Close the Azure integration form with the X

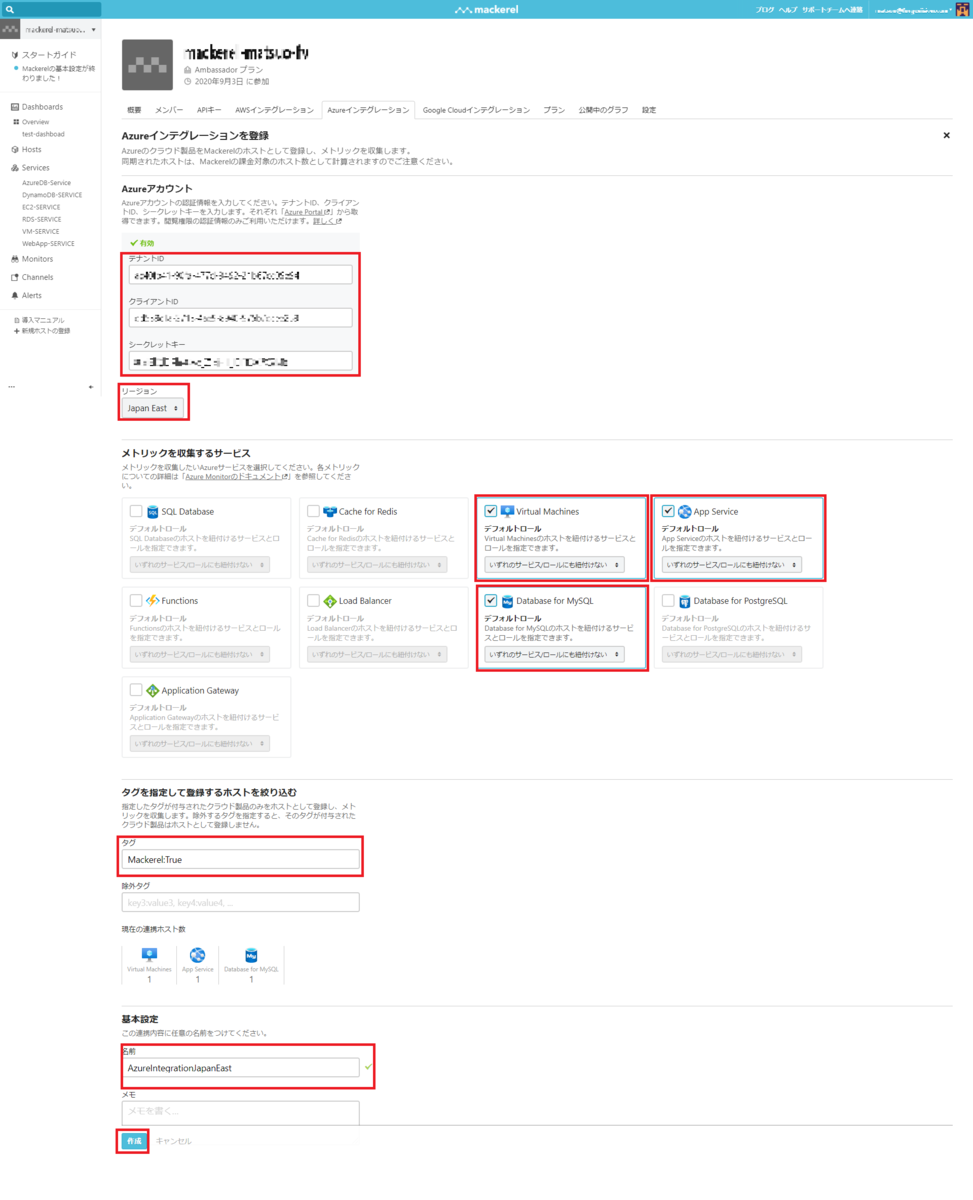(x=946, y=135)
